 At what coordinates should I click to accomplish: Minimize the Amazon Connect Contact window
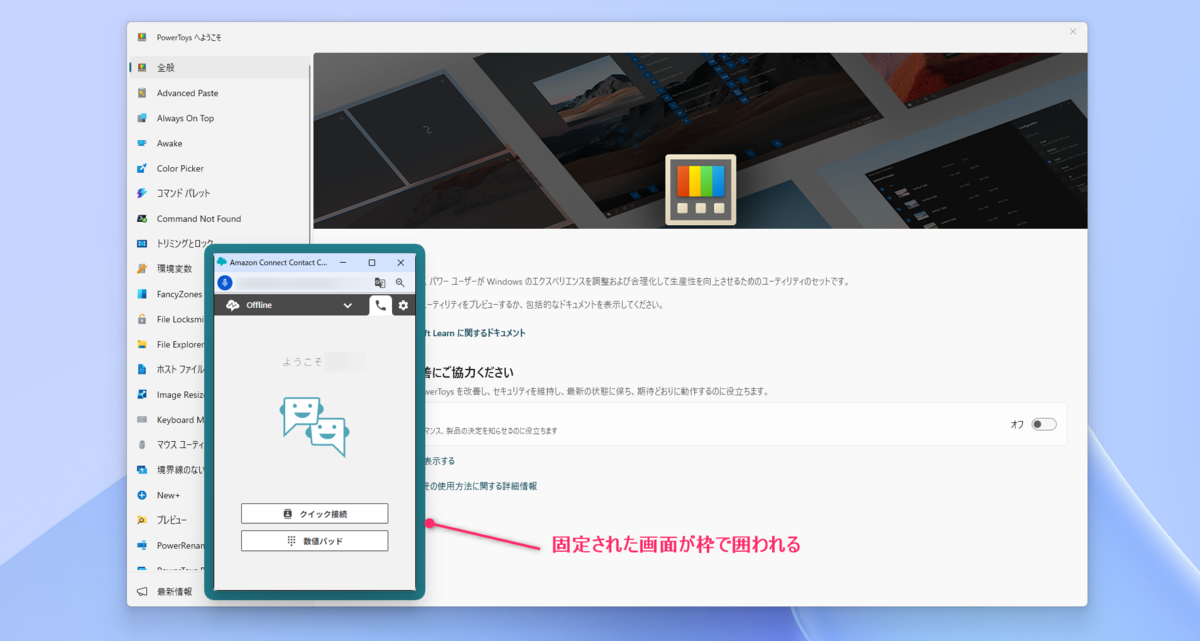tap(343, 262)
